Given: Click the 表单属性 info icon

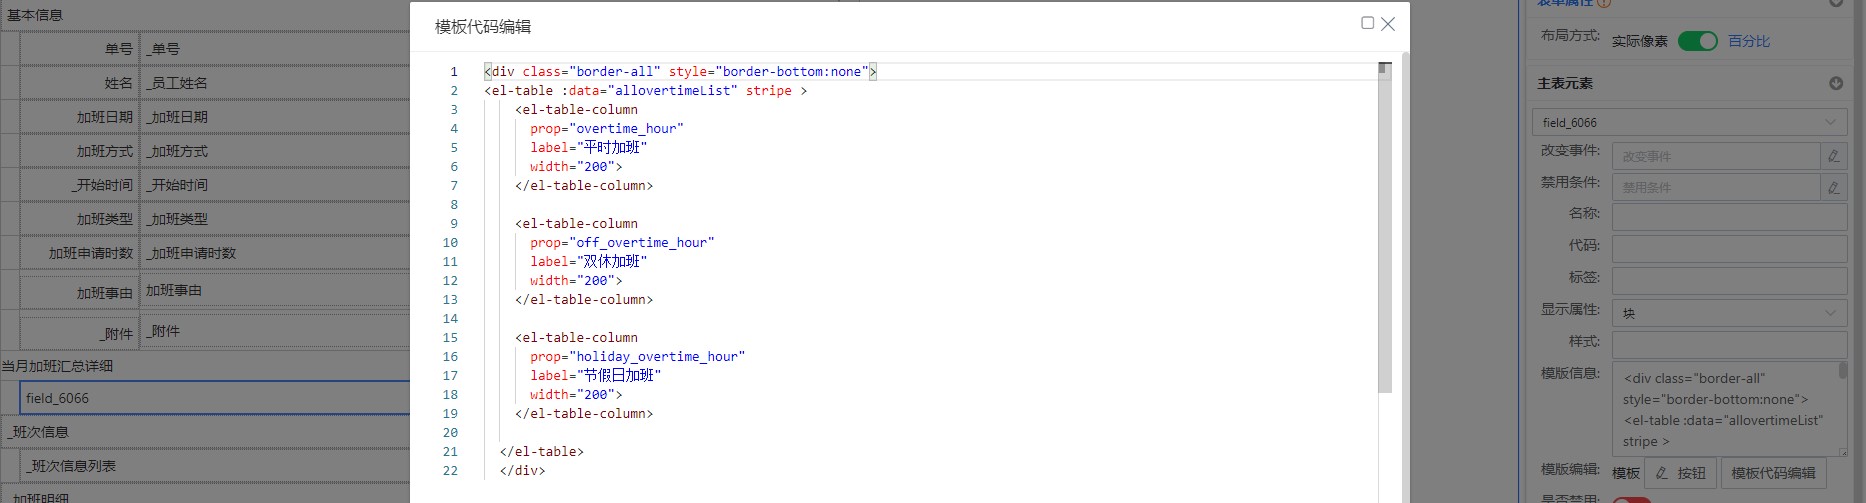Looking at the screenshot, I should [1605, 3].
